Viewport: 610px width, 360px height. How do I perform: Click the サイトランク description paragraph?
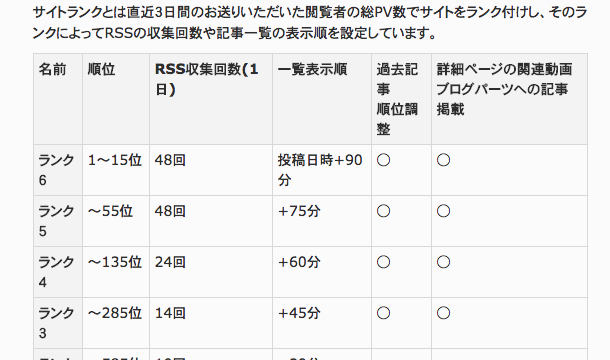(310, 23)
